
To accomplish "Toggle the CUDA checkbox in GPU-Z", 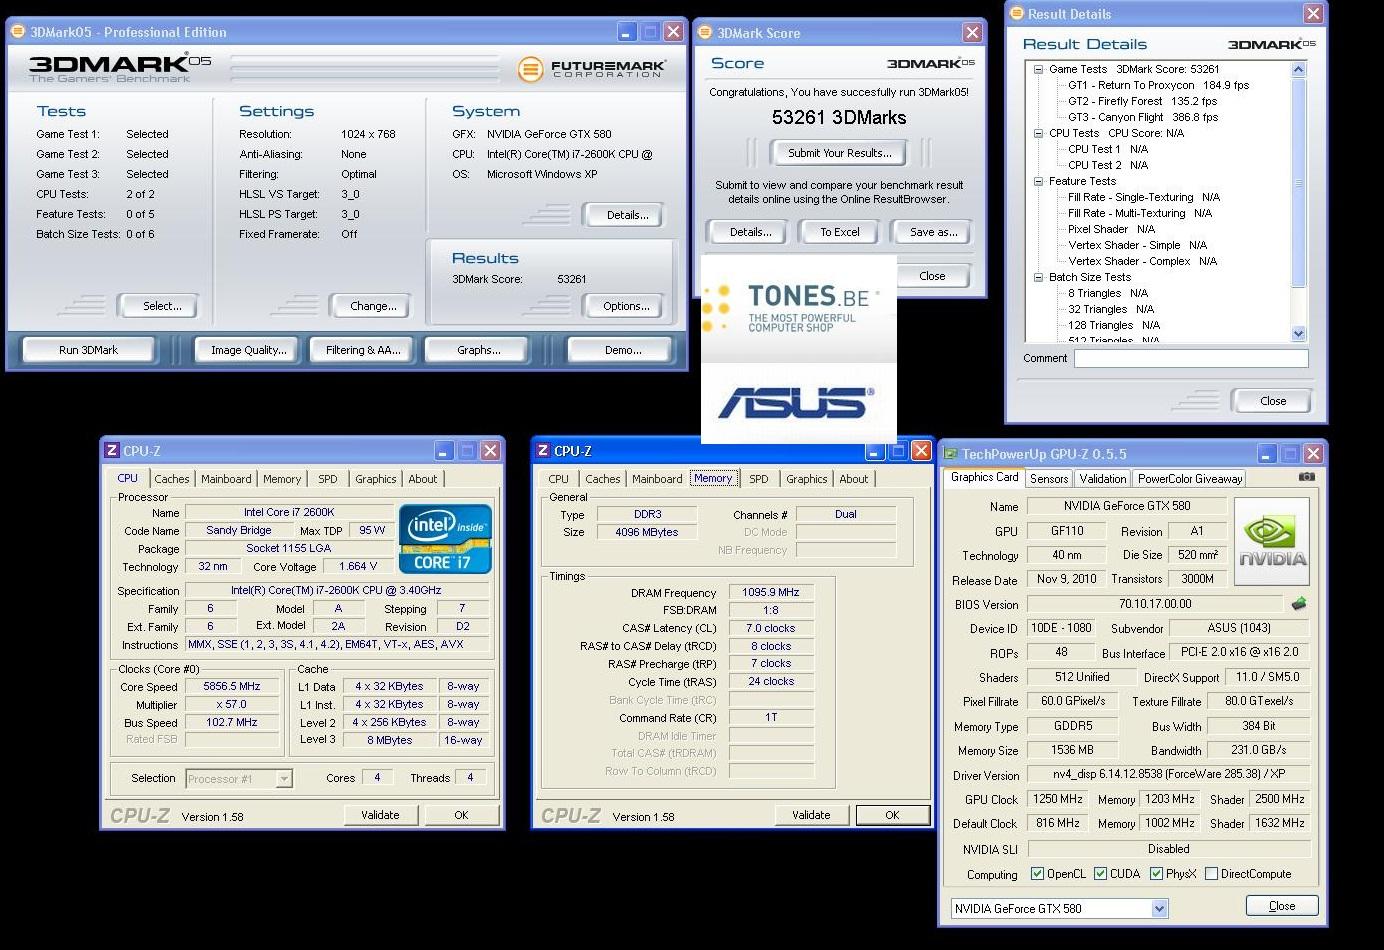I will click(1101, 874).
